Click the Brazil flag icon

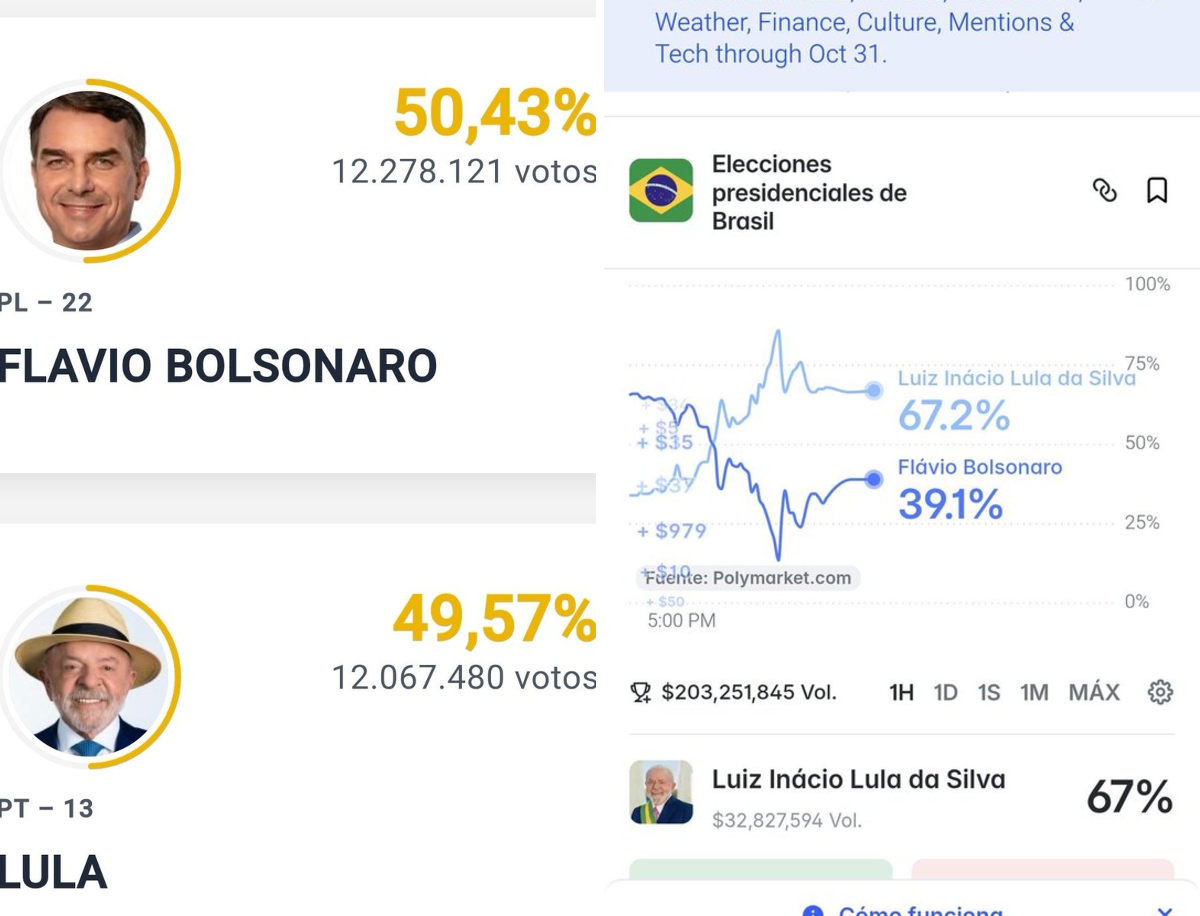click(x=661, y=190)
